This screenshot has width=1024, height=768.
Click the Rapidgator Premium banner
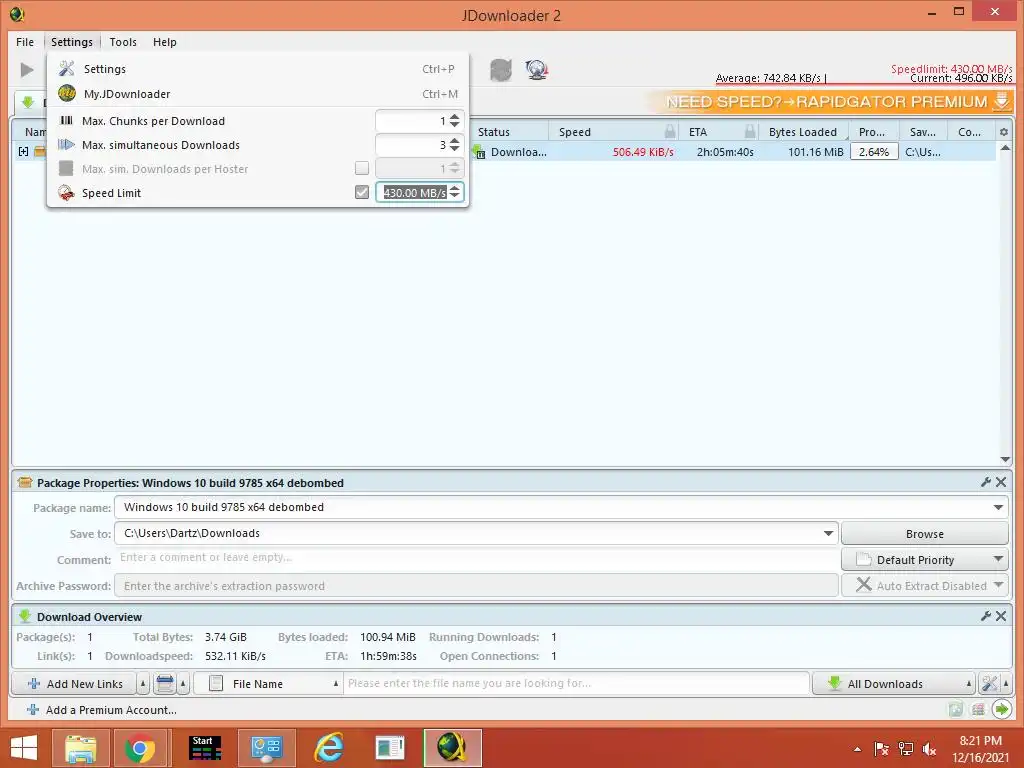(x=829, y=101)
